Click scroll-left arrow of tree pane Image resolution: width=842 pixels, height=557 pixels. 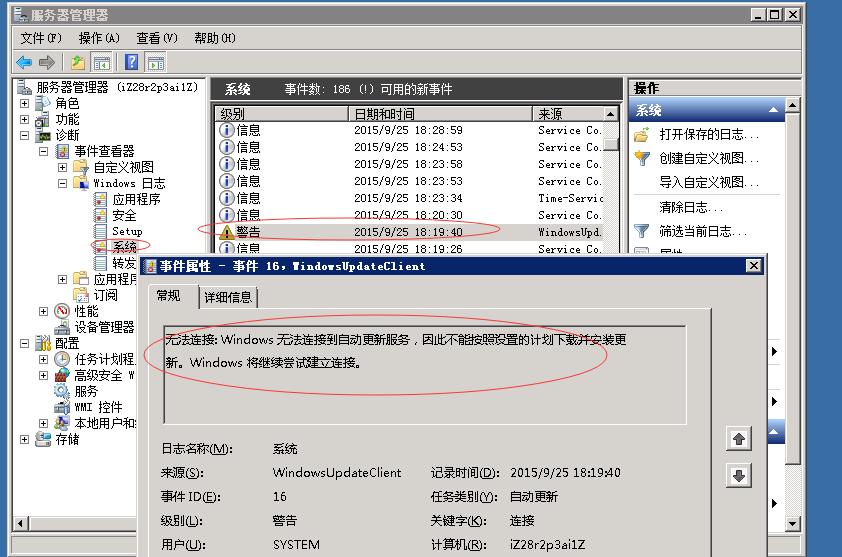coord(21,524)
